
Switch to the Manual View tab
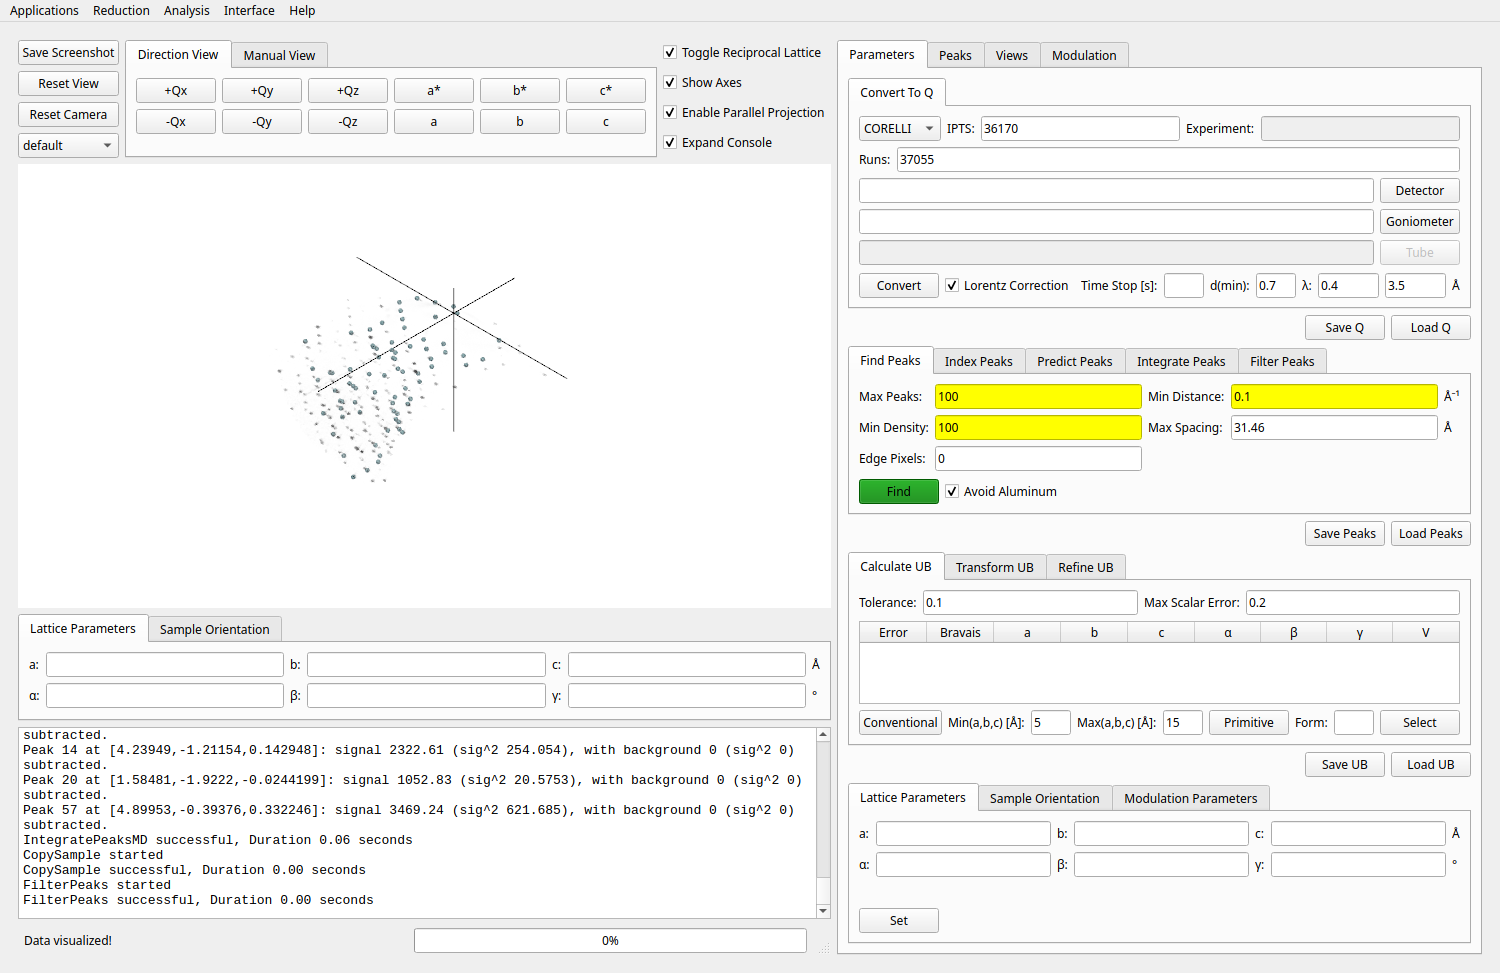(x=279, y=55)
